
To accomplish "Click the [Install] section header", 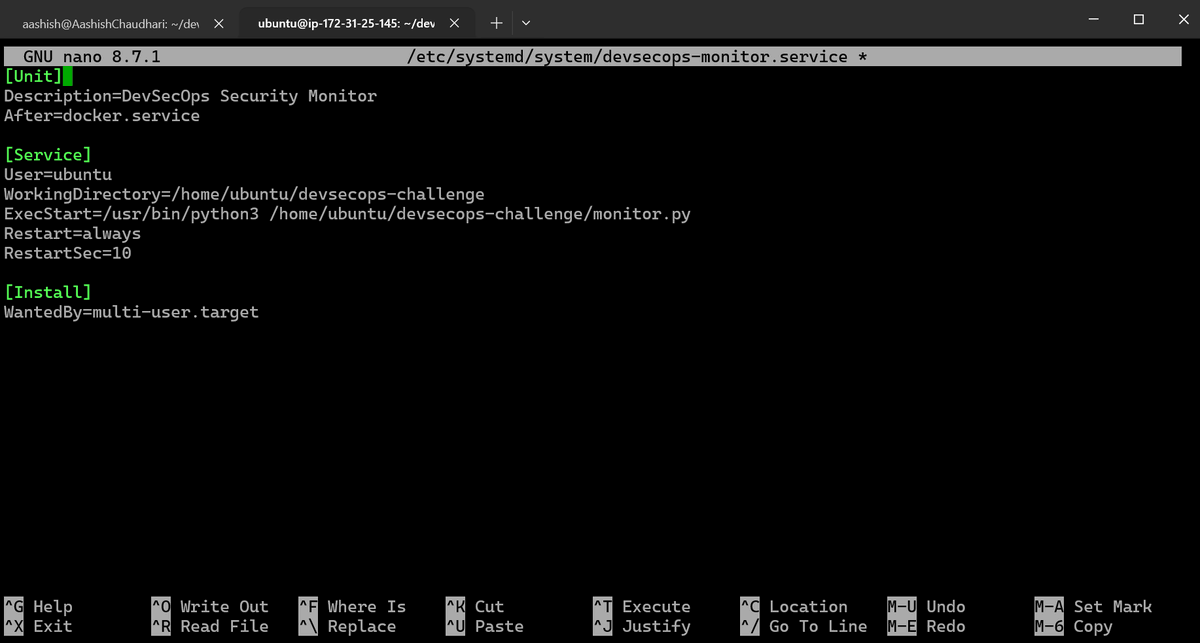I will 48,292.
